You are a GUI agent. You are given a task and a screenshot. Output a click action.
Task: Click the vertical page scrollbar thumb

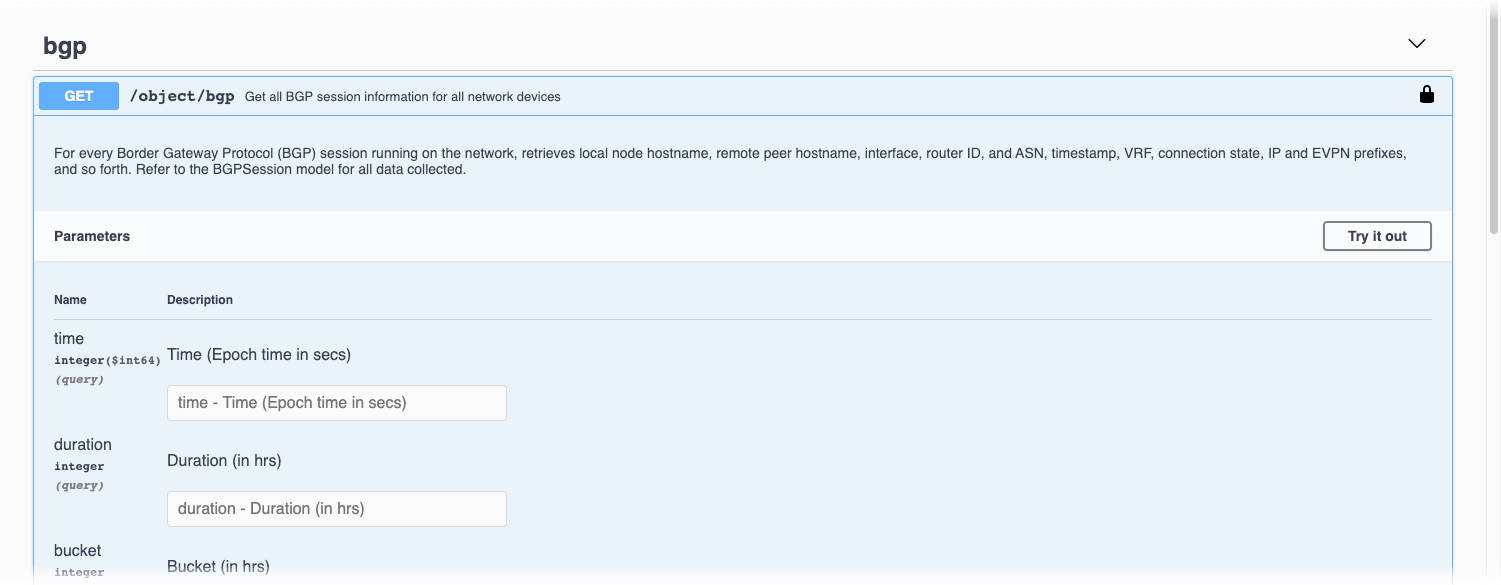(1494, 120)
